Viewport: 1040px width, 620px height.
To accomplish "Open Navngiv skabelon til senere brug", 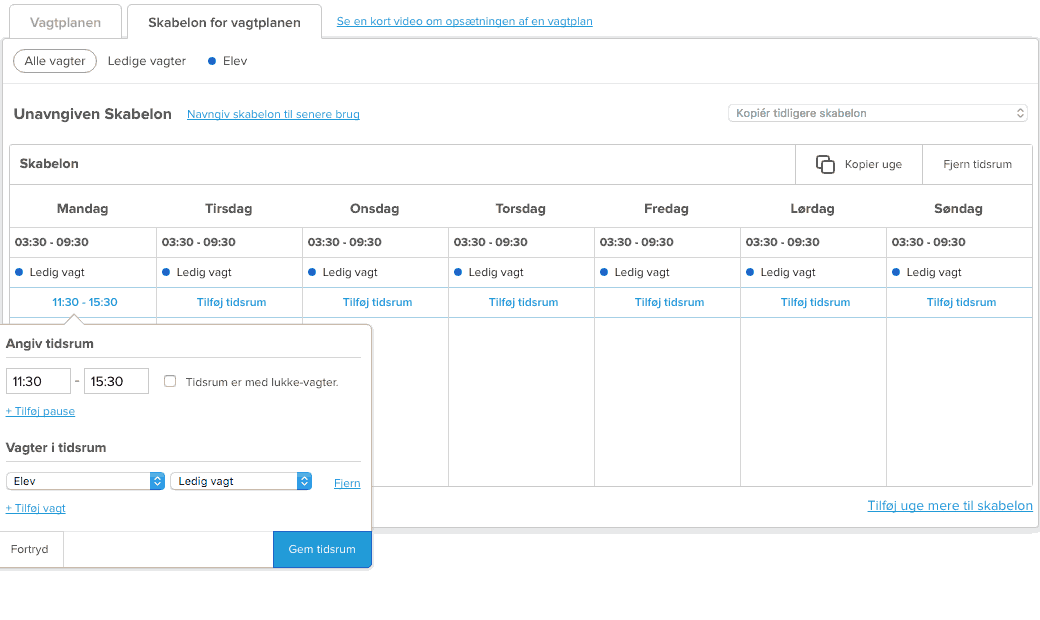I will (x=273, y=114).
